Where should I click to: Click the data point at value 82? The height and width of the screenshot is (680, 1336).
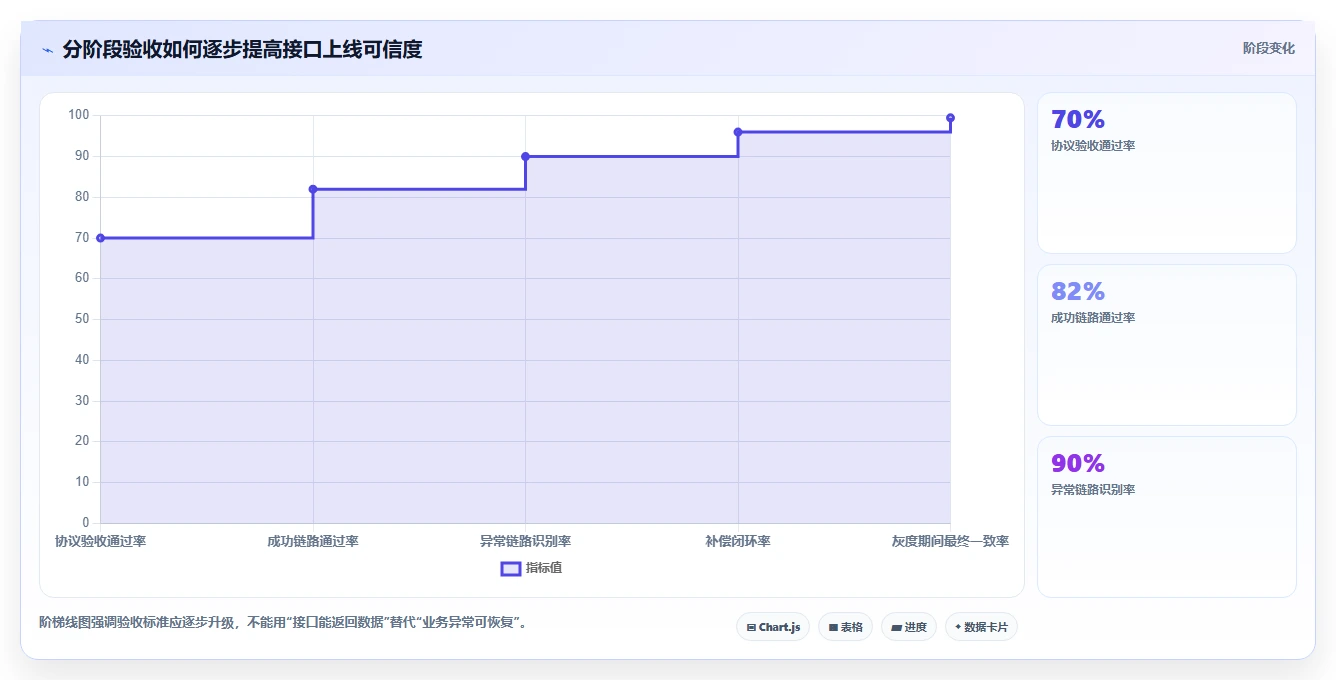(313, 189)
